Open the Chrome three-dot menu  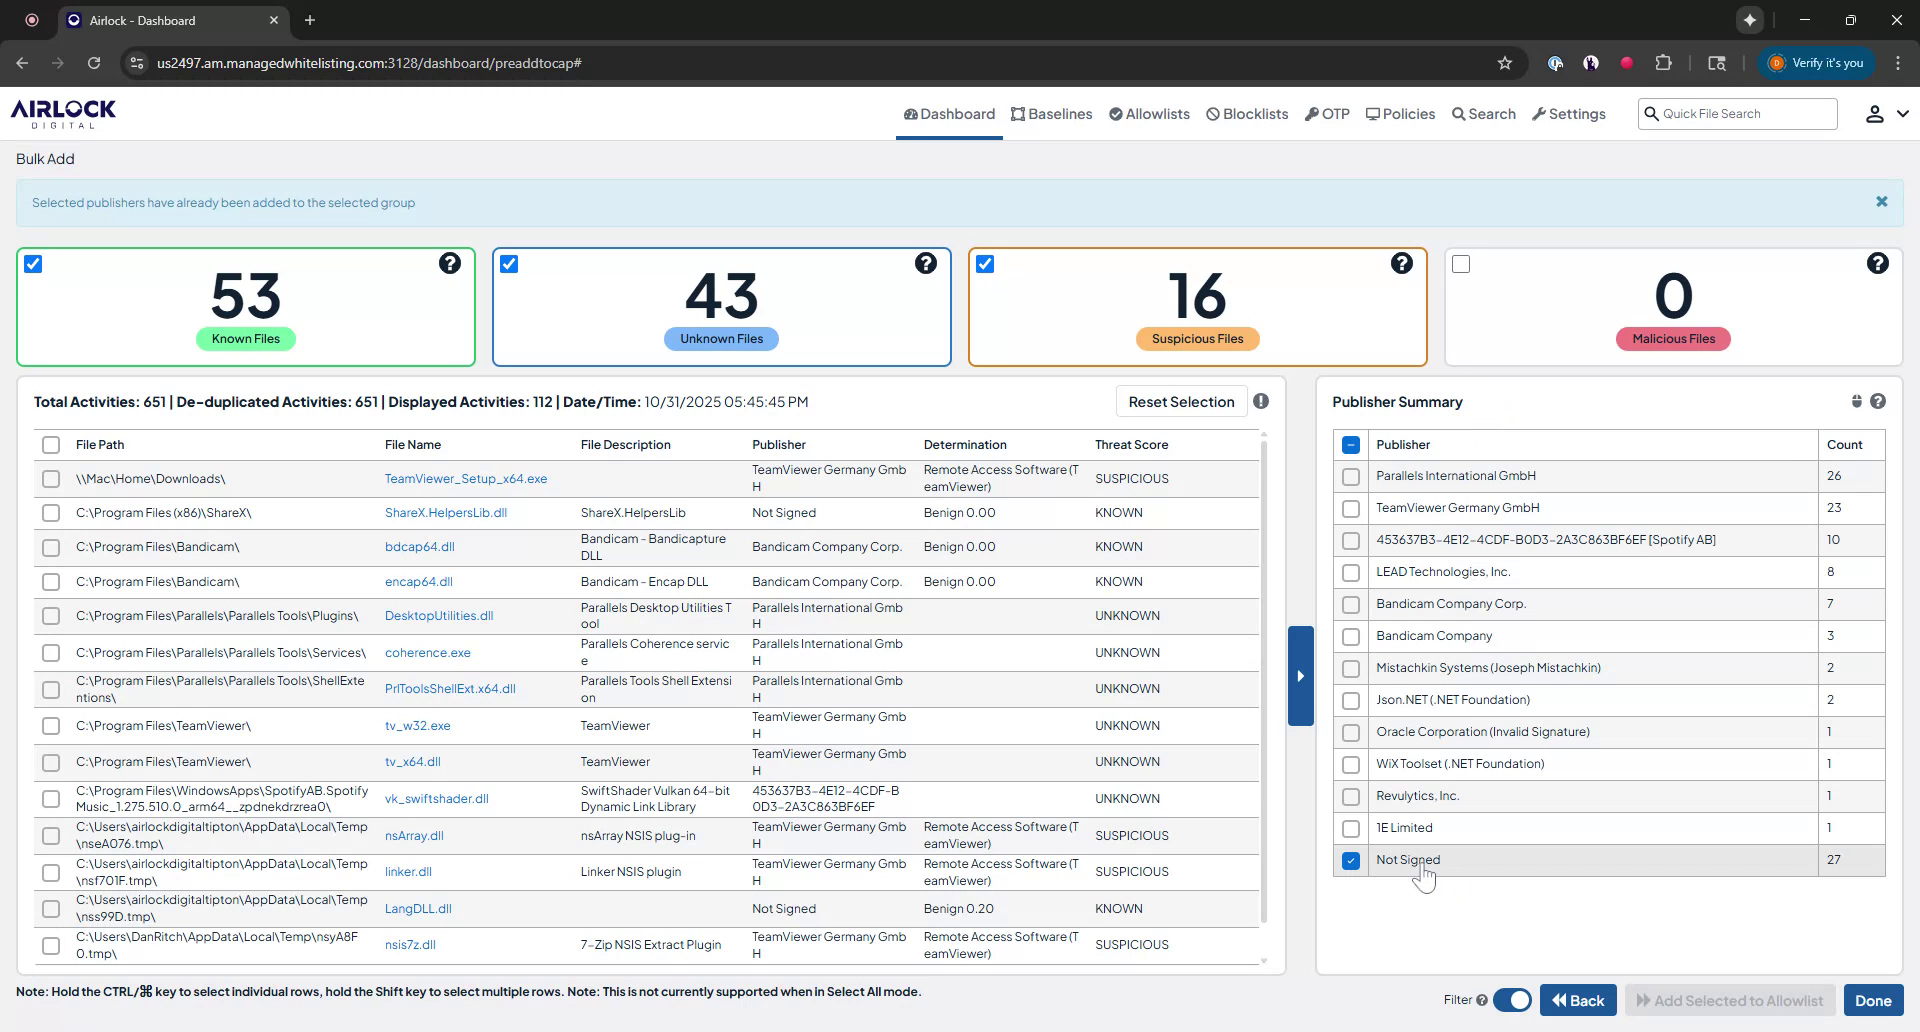pos(1897,63)
